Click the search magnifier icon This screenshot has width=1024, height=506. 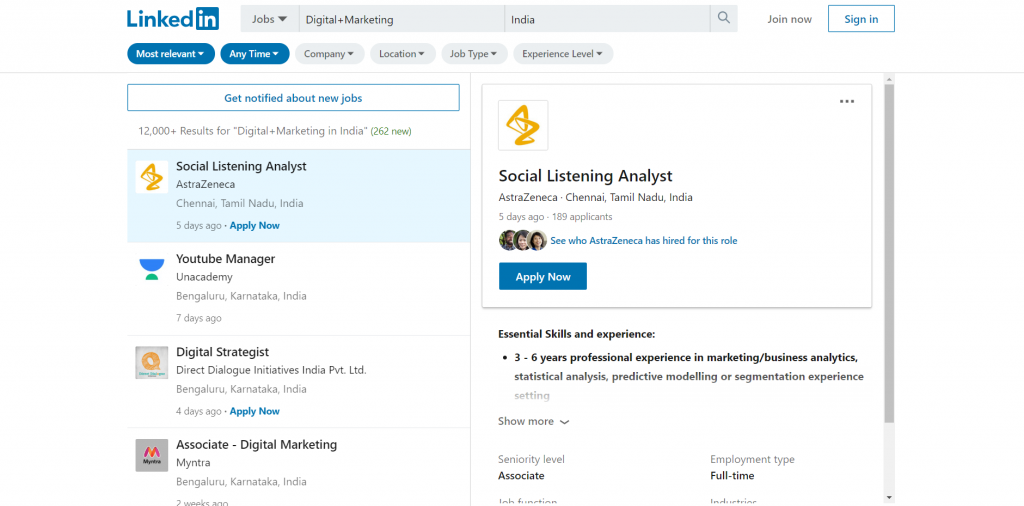(724, 18)
